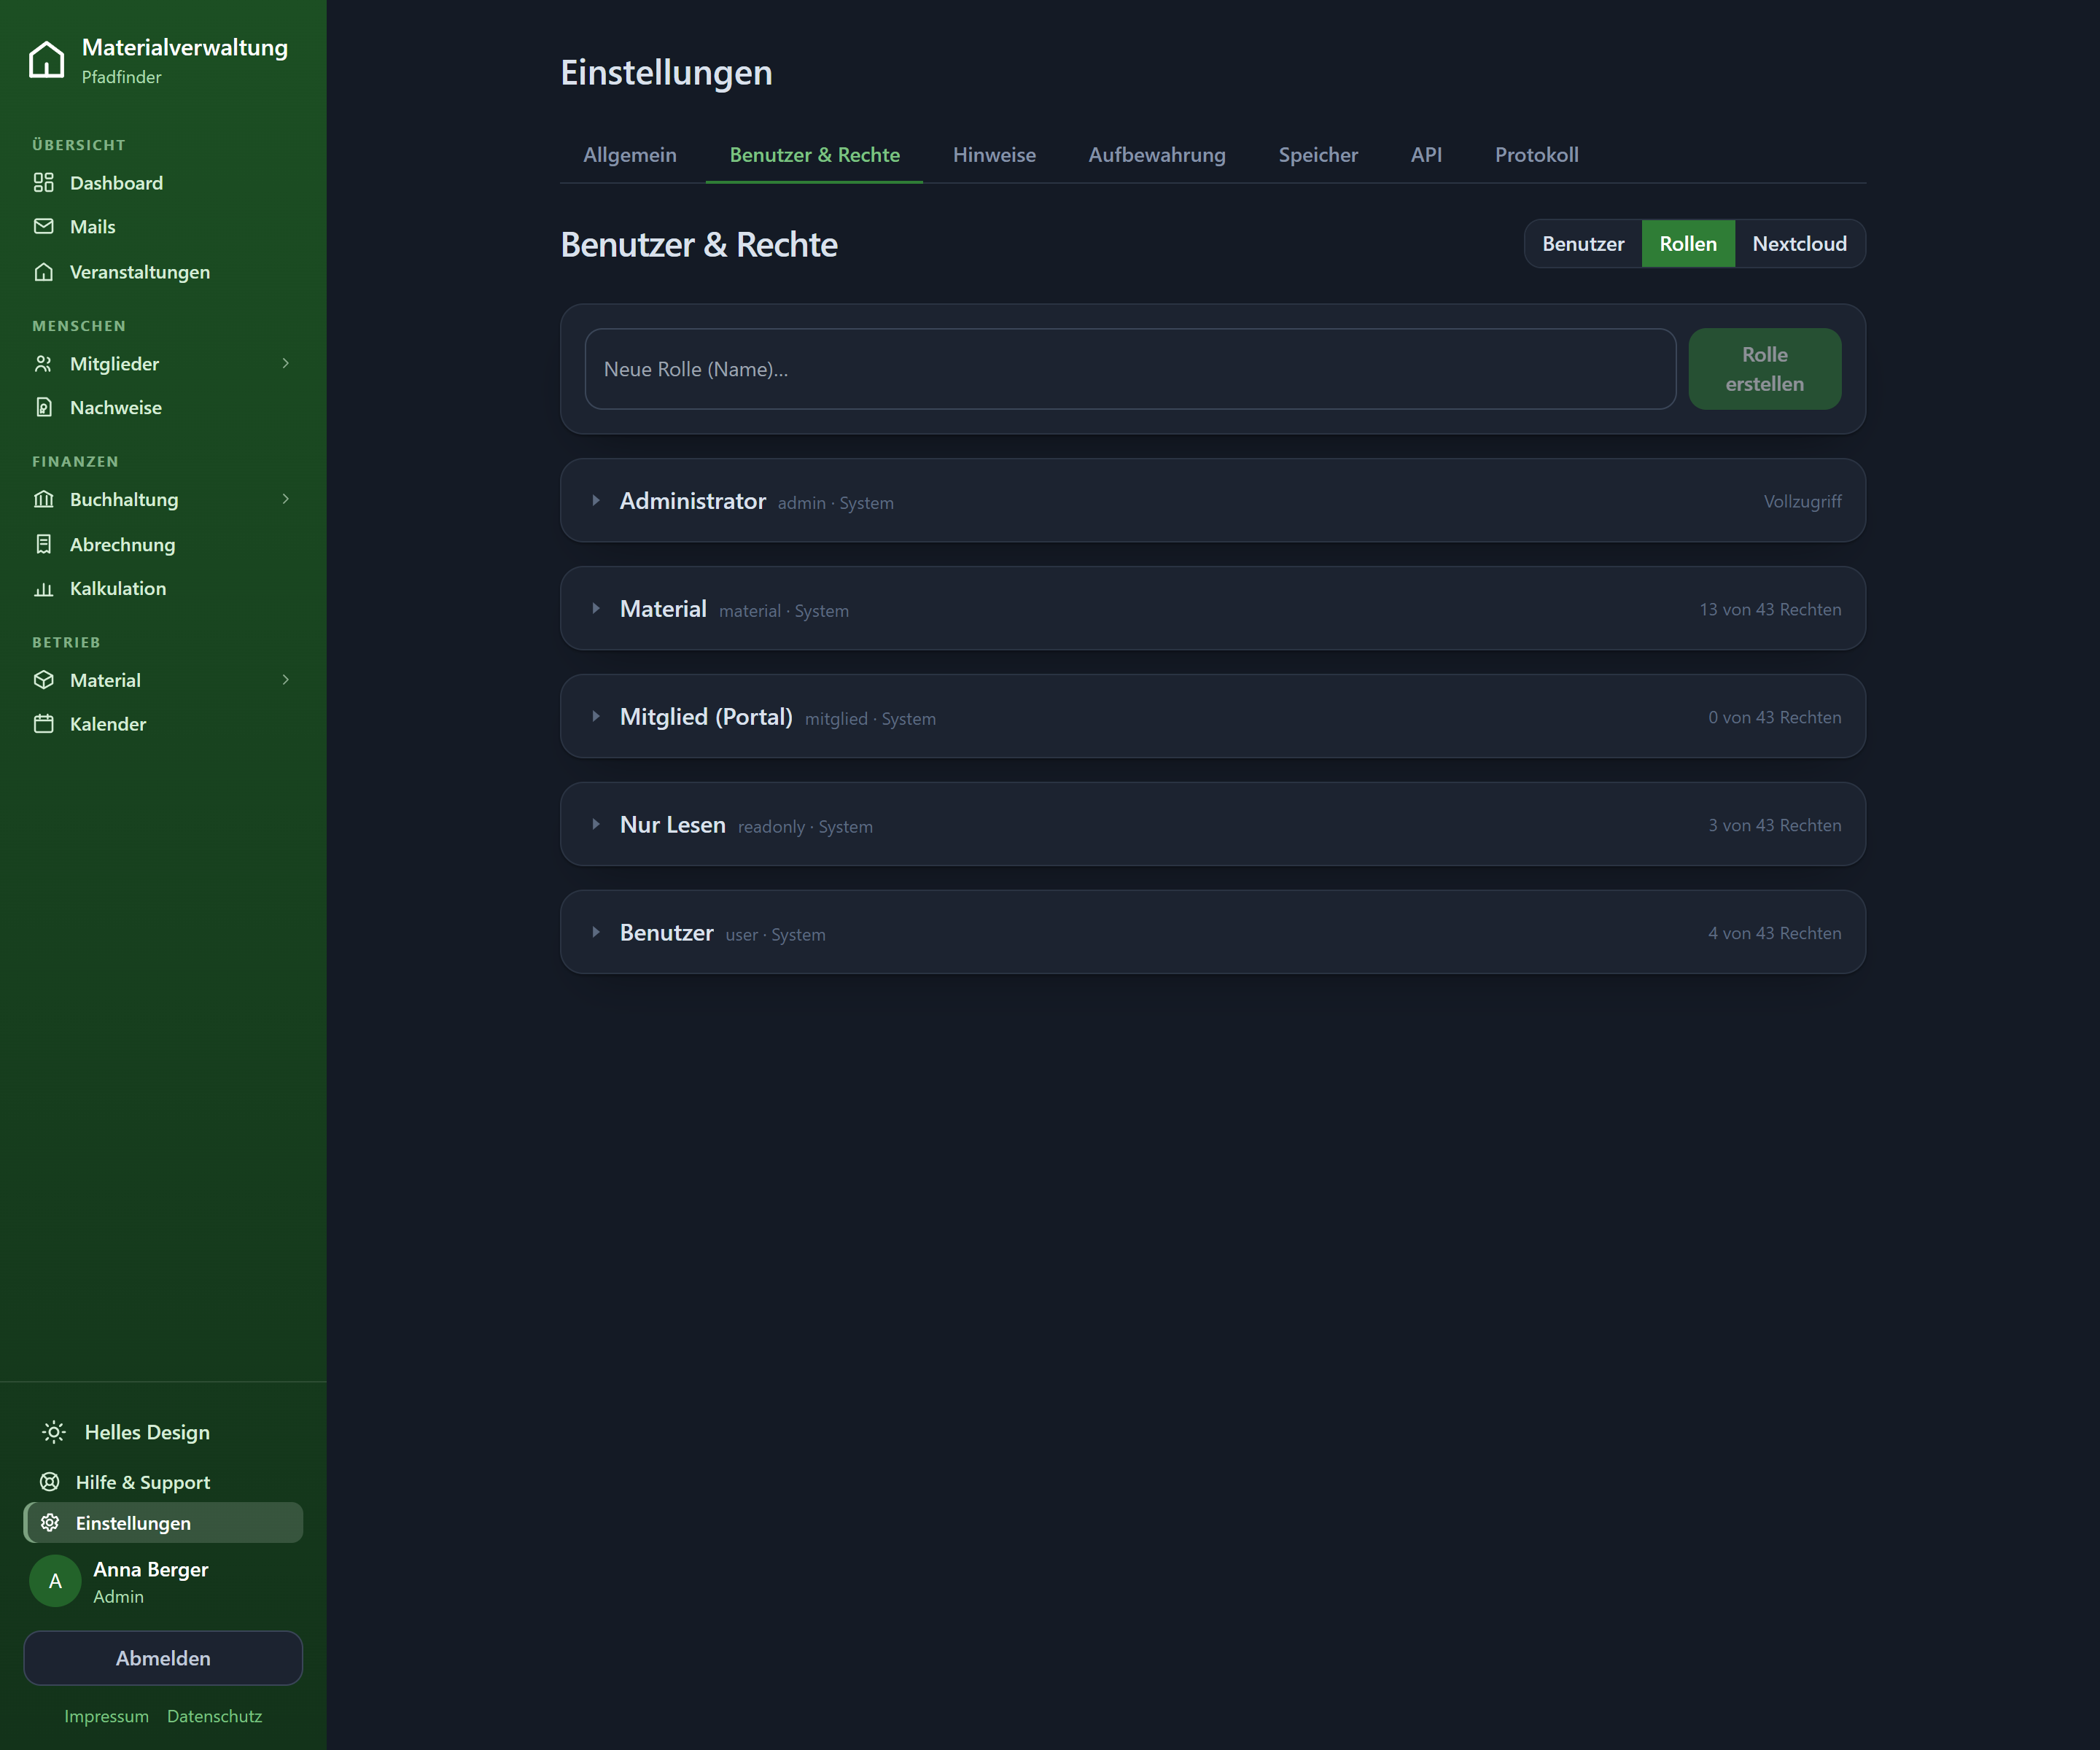Open Kalkulation in sidebar

point(163,589)
